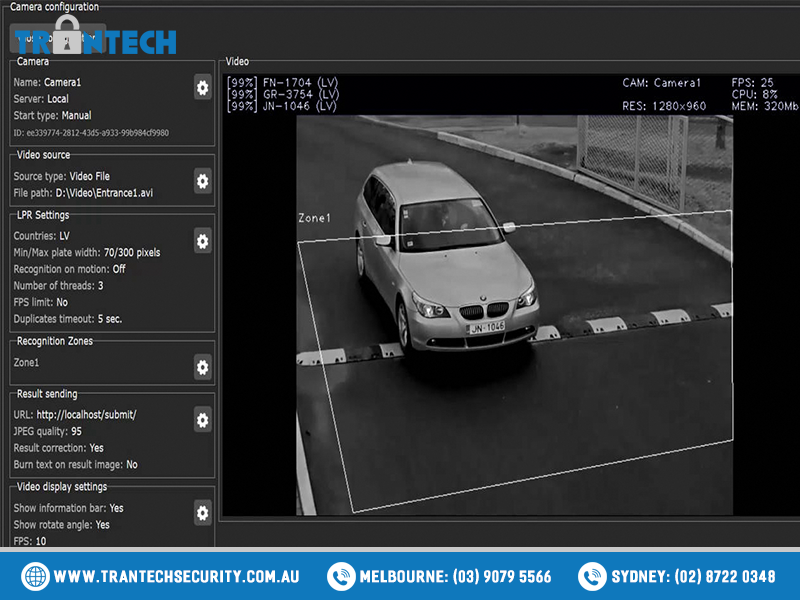
Task: Click CAM: Camera1 overlay text
Action: [661, 83]
